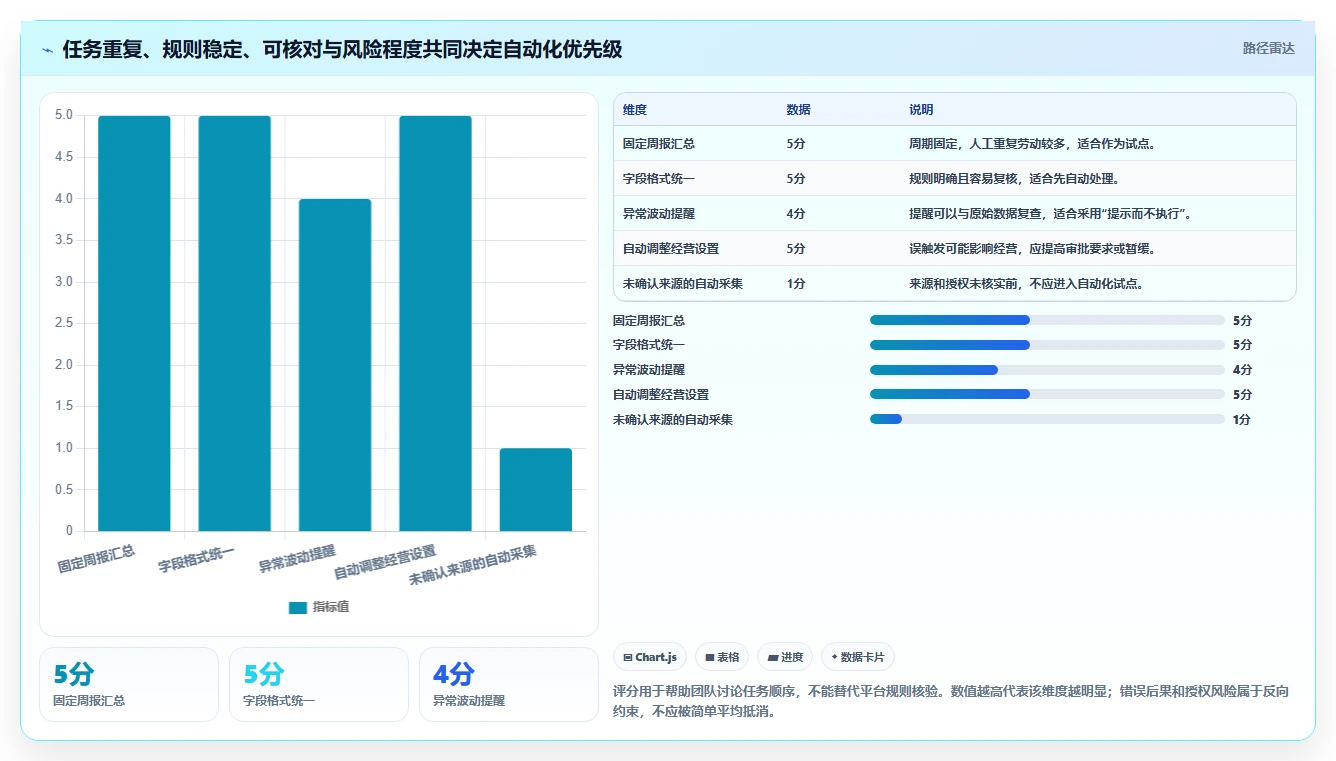Screen dimensions: 1336x761
Task: Click the 异常波动提醒 progress bar
Action: 1047,370
